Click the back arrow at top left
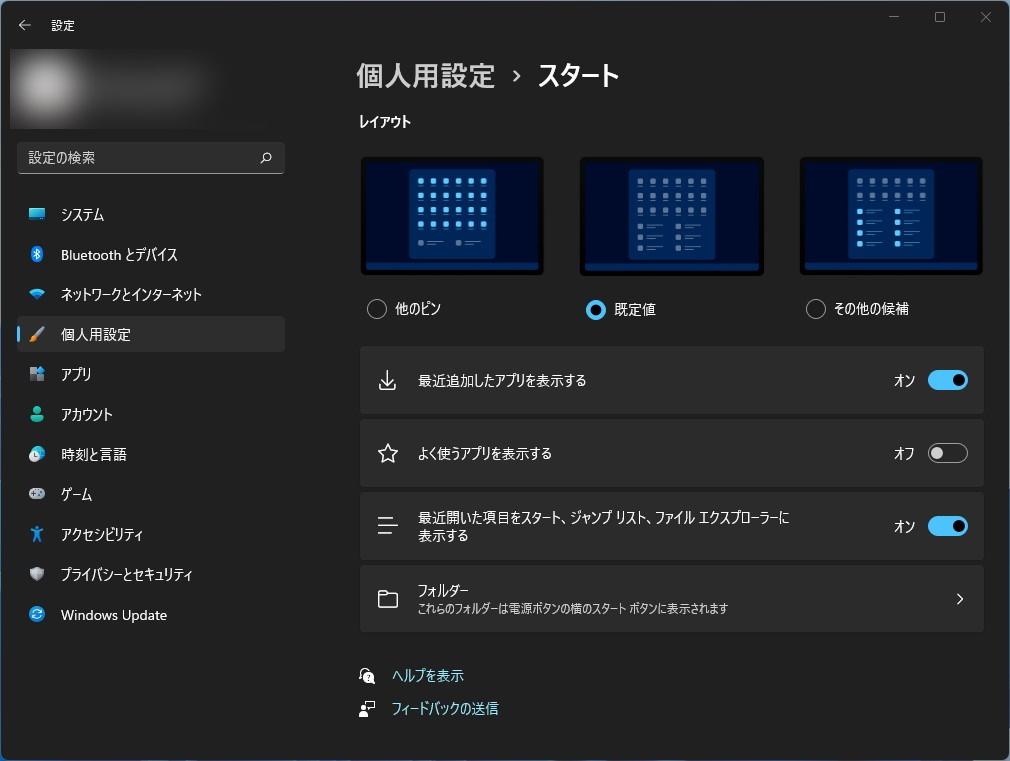Image resolution: width=1010 pixels, height=761 pixels. click(x=23, y=24)
